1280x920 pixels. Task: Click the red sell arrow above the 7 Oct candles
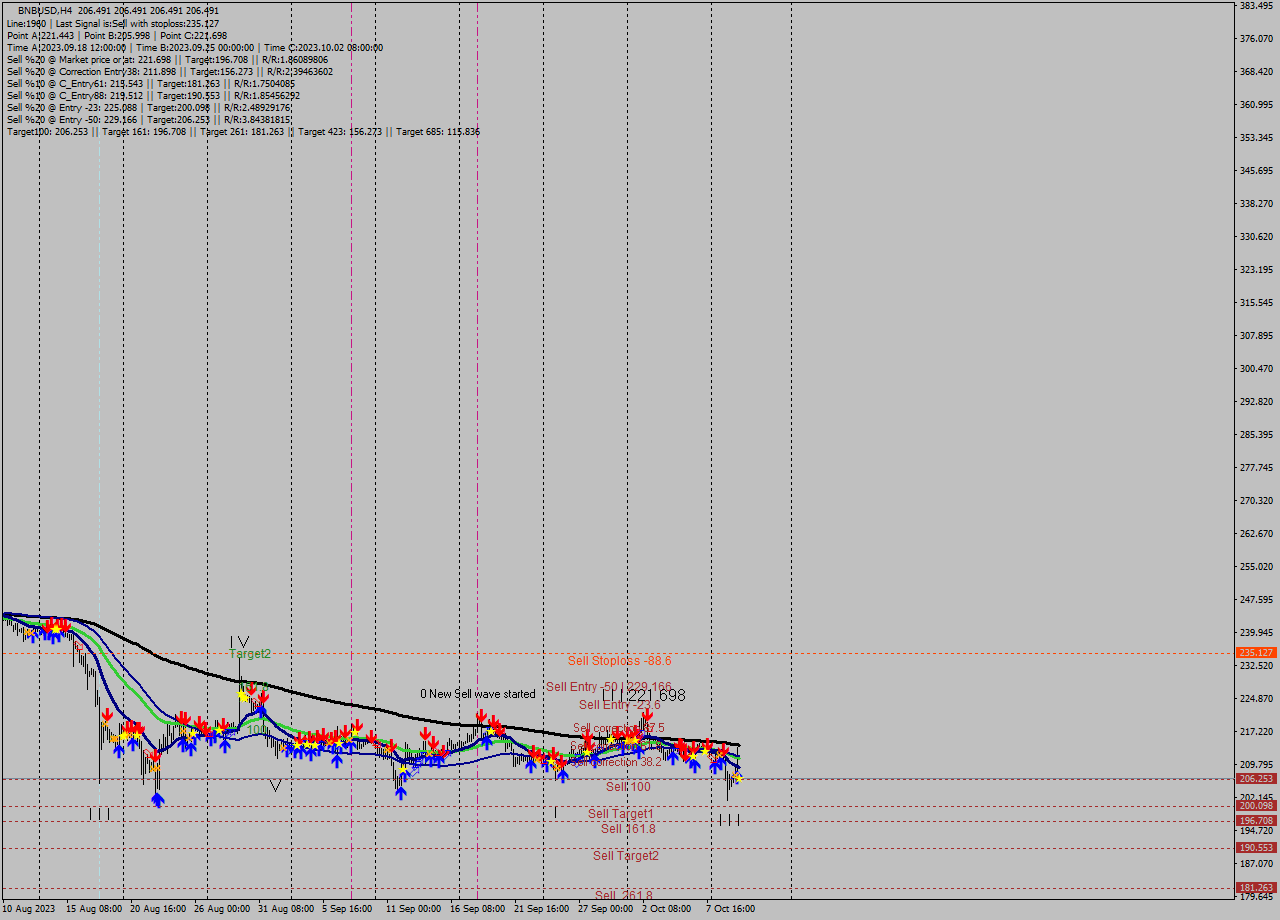(x=724, y=748)
